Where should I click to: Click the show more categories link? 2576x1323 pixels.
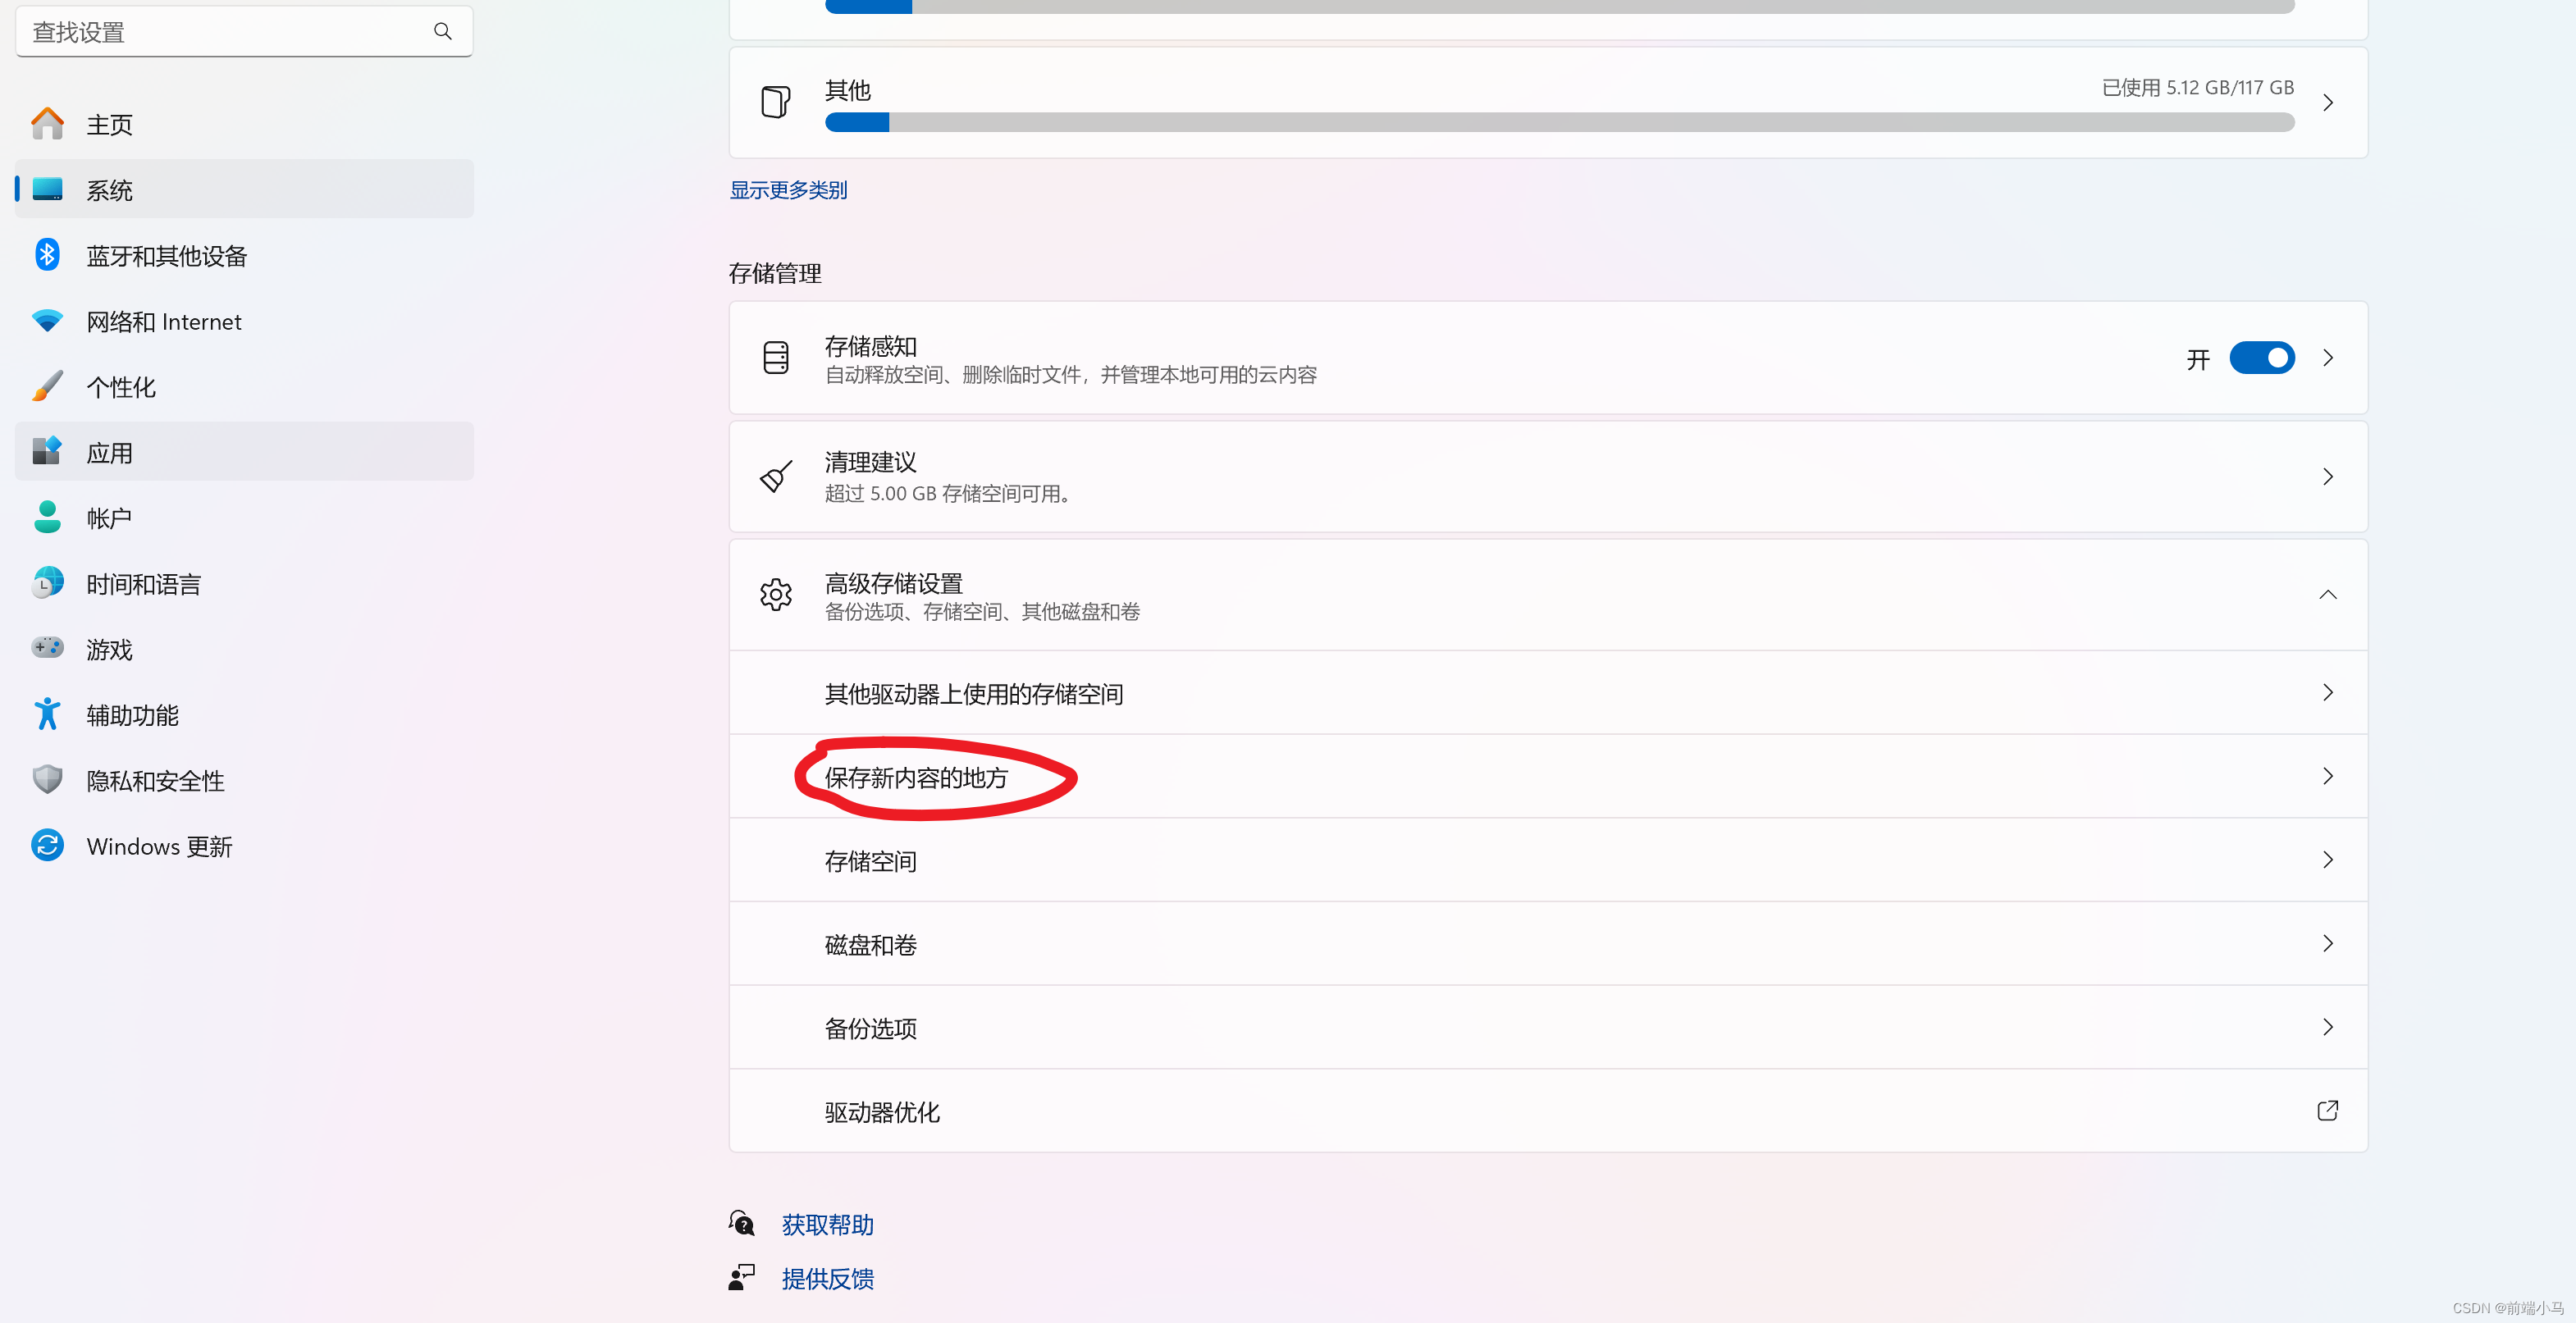[788, 190]
